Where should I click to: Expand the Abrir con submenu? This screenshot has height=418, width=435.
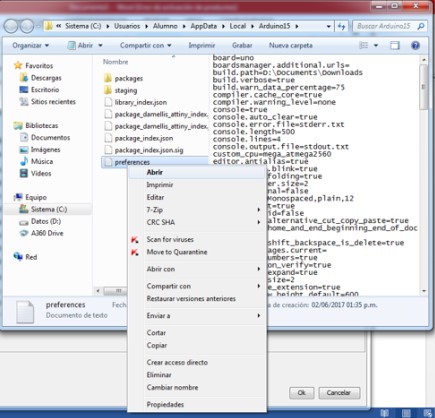197,269
